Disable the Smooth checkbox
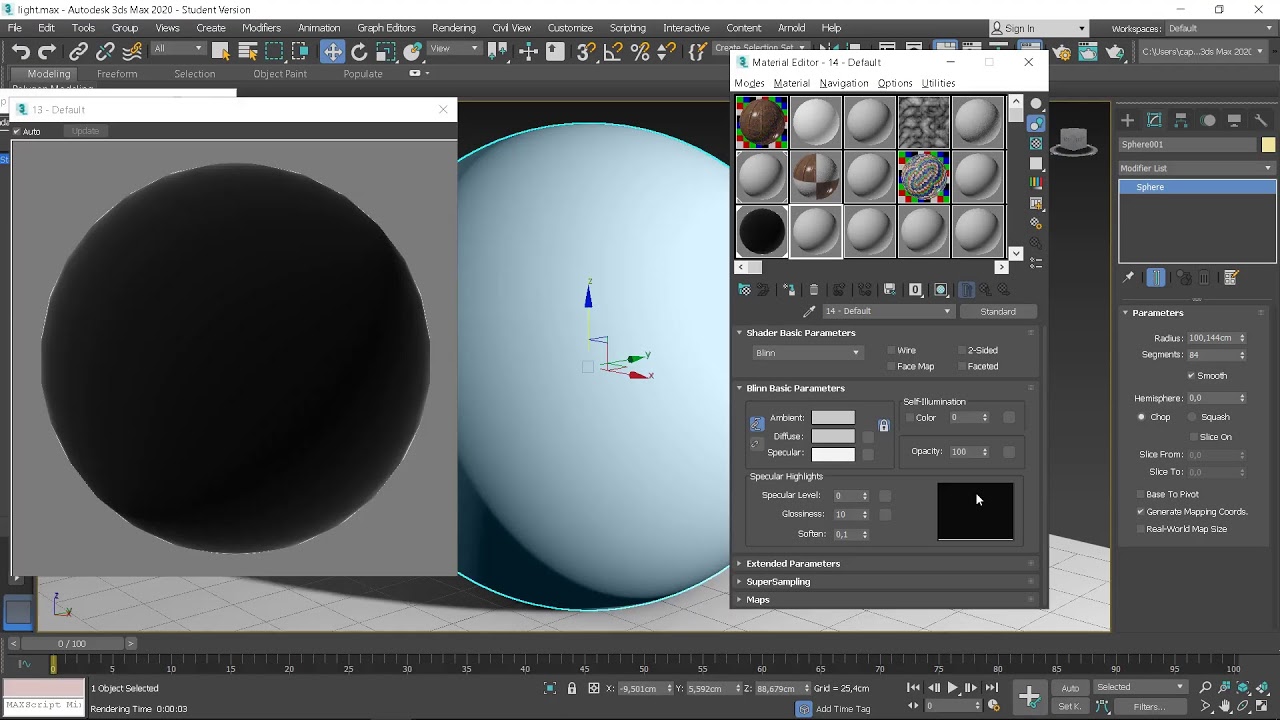1280x720 pixels. pos(1191,376)
